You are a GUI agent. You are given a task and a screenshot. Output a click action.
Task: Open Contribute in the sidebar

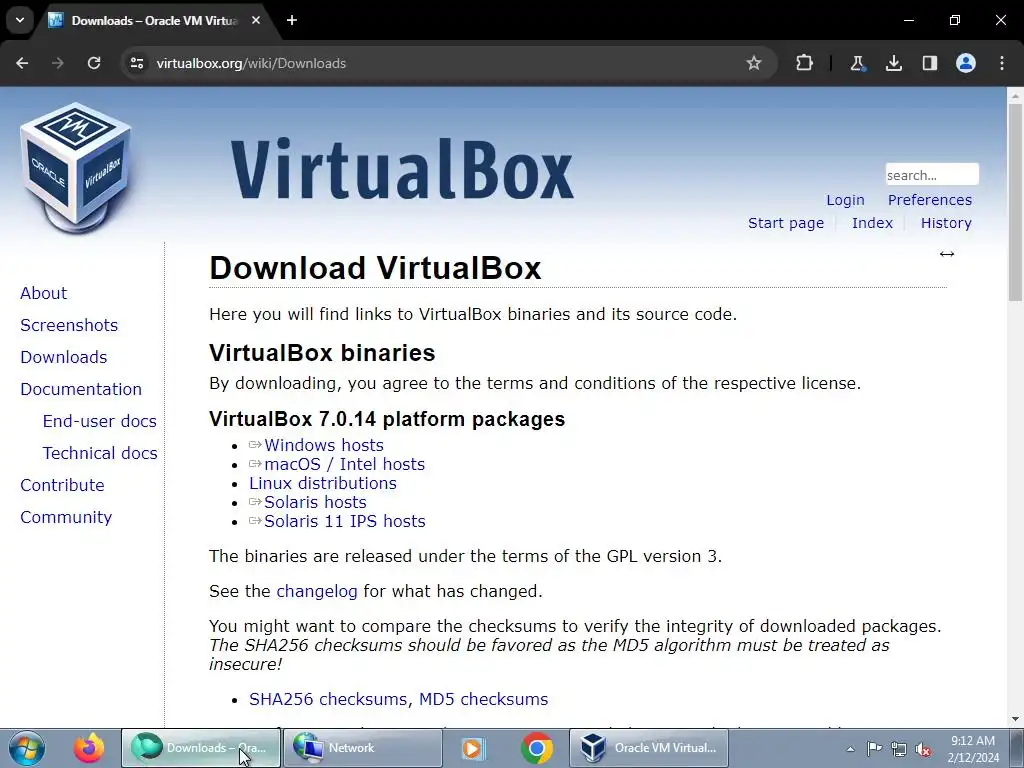tap(62, 485)
